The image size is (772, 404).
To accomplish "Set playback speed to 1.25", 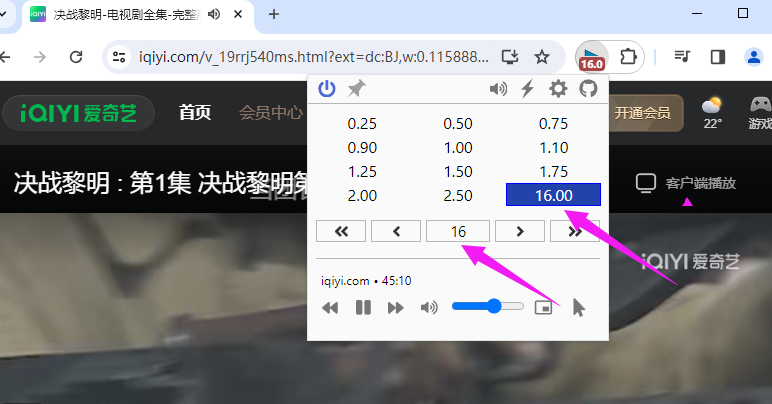I will coord(362,172).
